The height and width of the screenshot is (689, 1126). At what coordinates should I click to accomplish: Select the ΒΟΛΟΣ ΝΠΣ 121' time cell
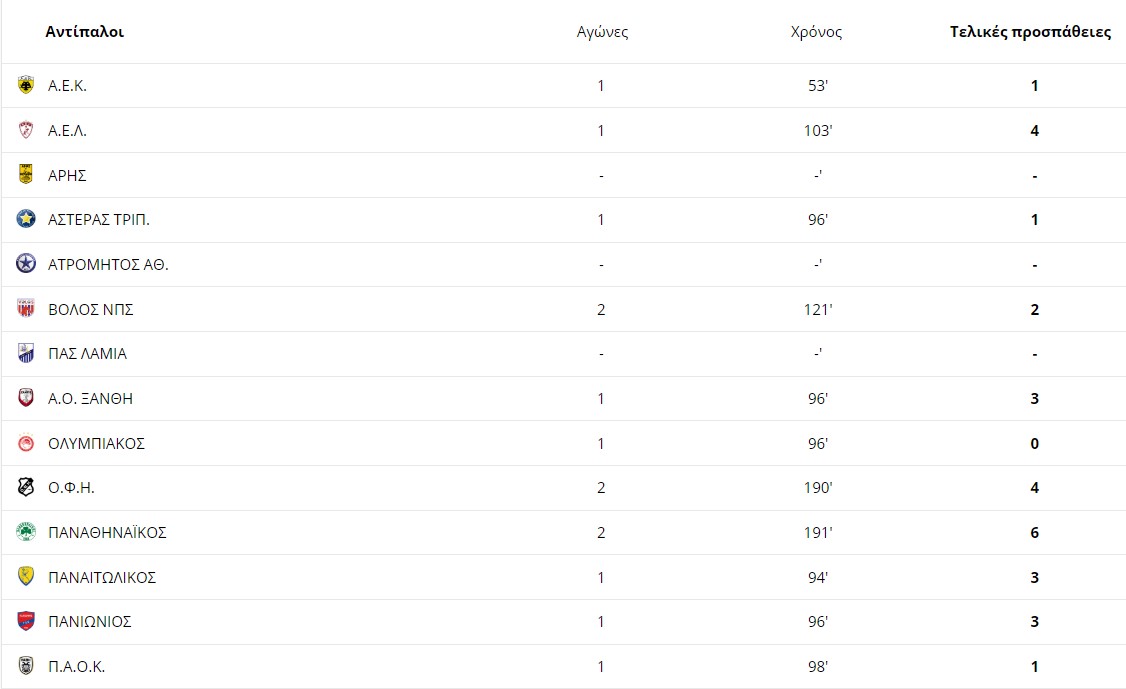click(818, 310)
